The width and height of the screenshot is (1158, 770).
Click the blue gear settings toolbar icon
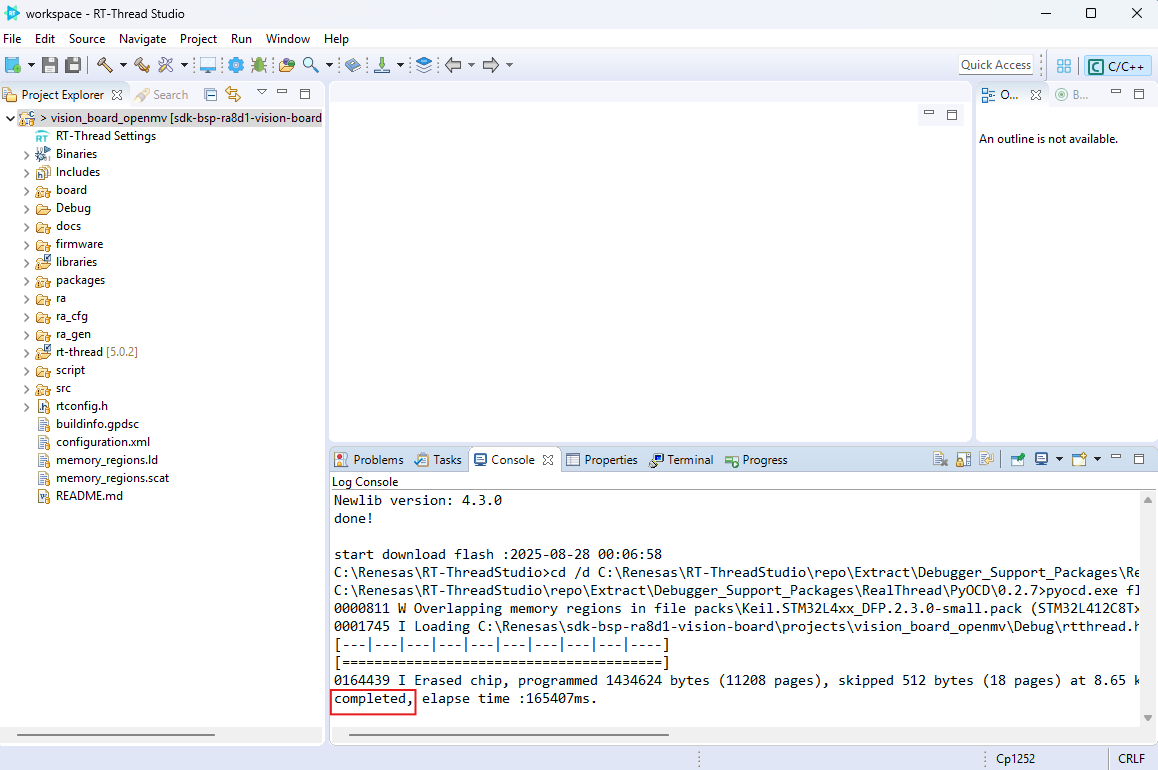[236, 65]
